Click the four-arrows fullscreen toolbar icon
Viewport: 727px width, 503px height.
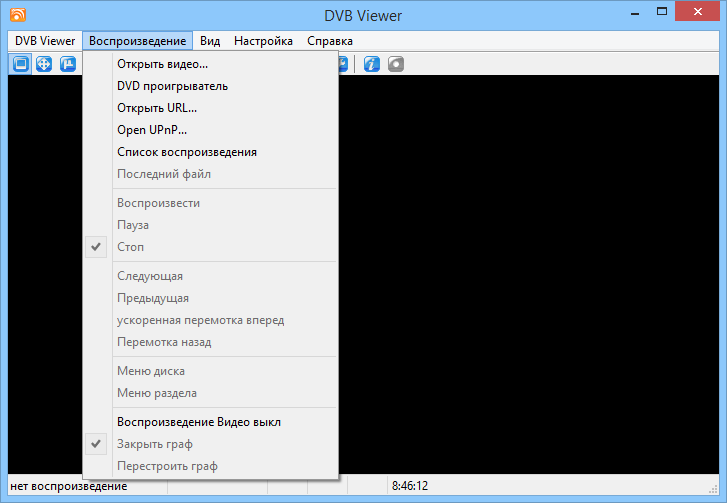(x=44, y=64)
